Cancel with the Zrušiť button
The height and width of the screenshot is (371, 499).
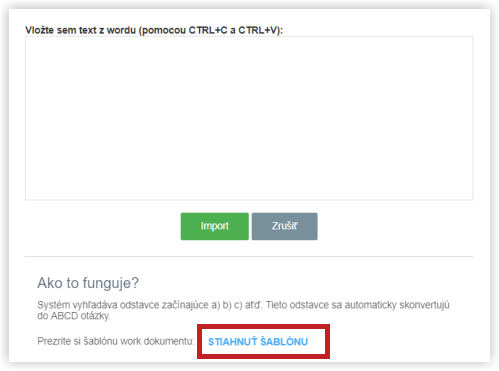click(x=284, y=226)
